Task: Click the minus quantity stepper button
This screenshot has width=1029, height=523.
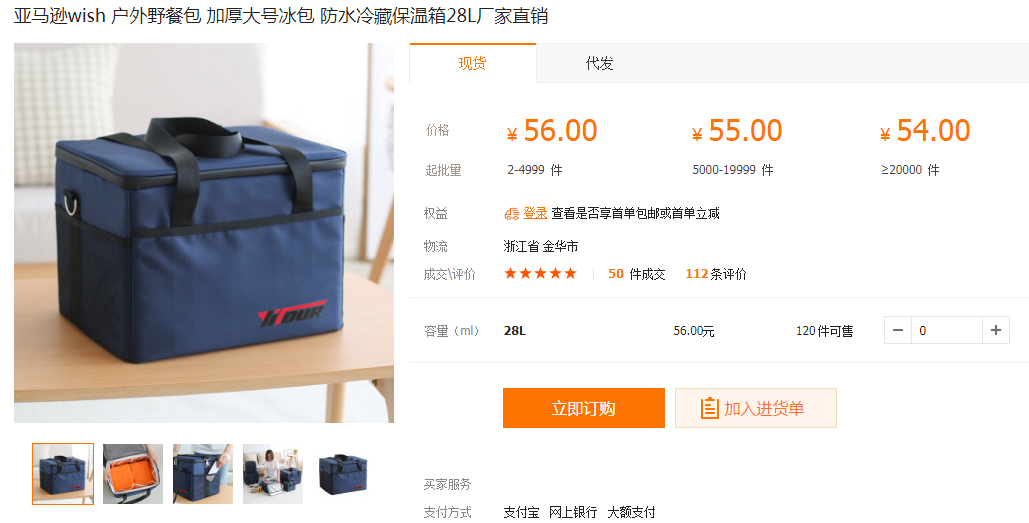Action: pyautogui.click(x=898, y=330)
